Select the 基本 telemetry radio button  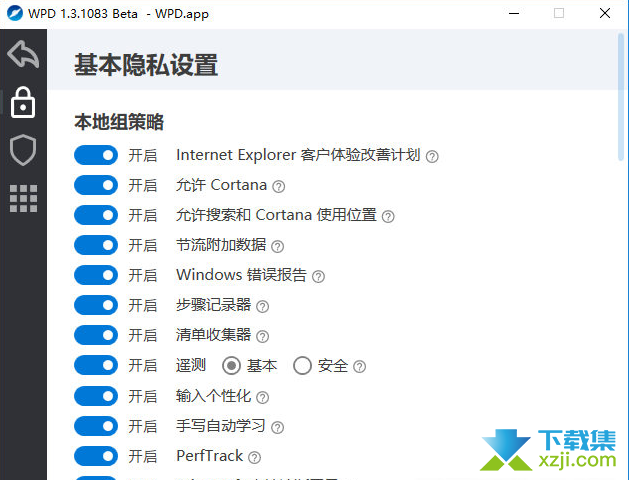pos(231,366)
